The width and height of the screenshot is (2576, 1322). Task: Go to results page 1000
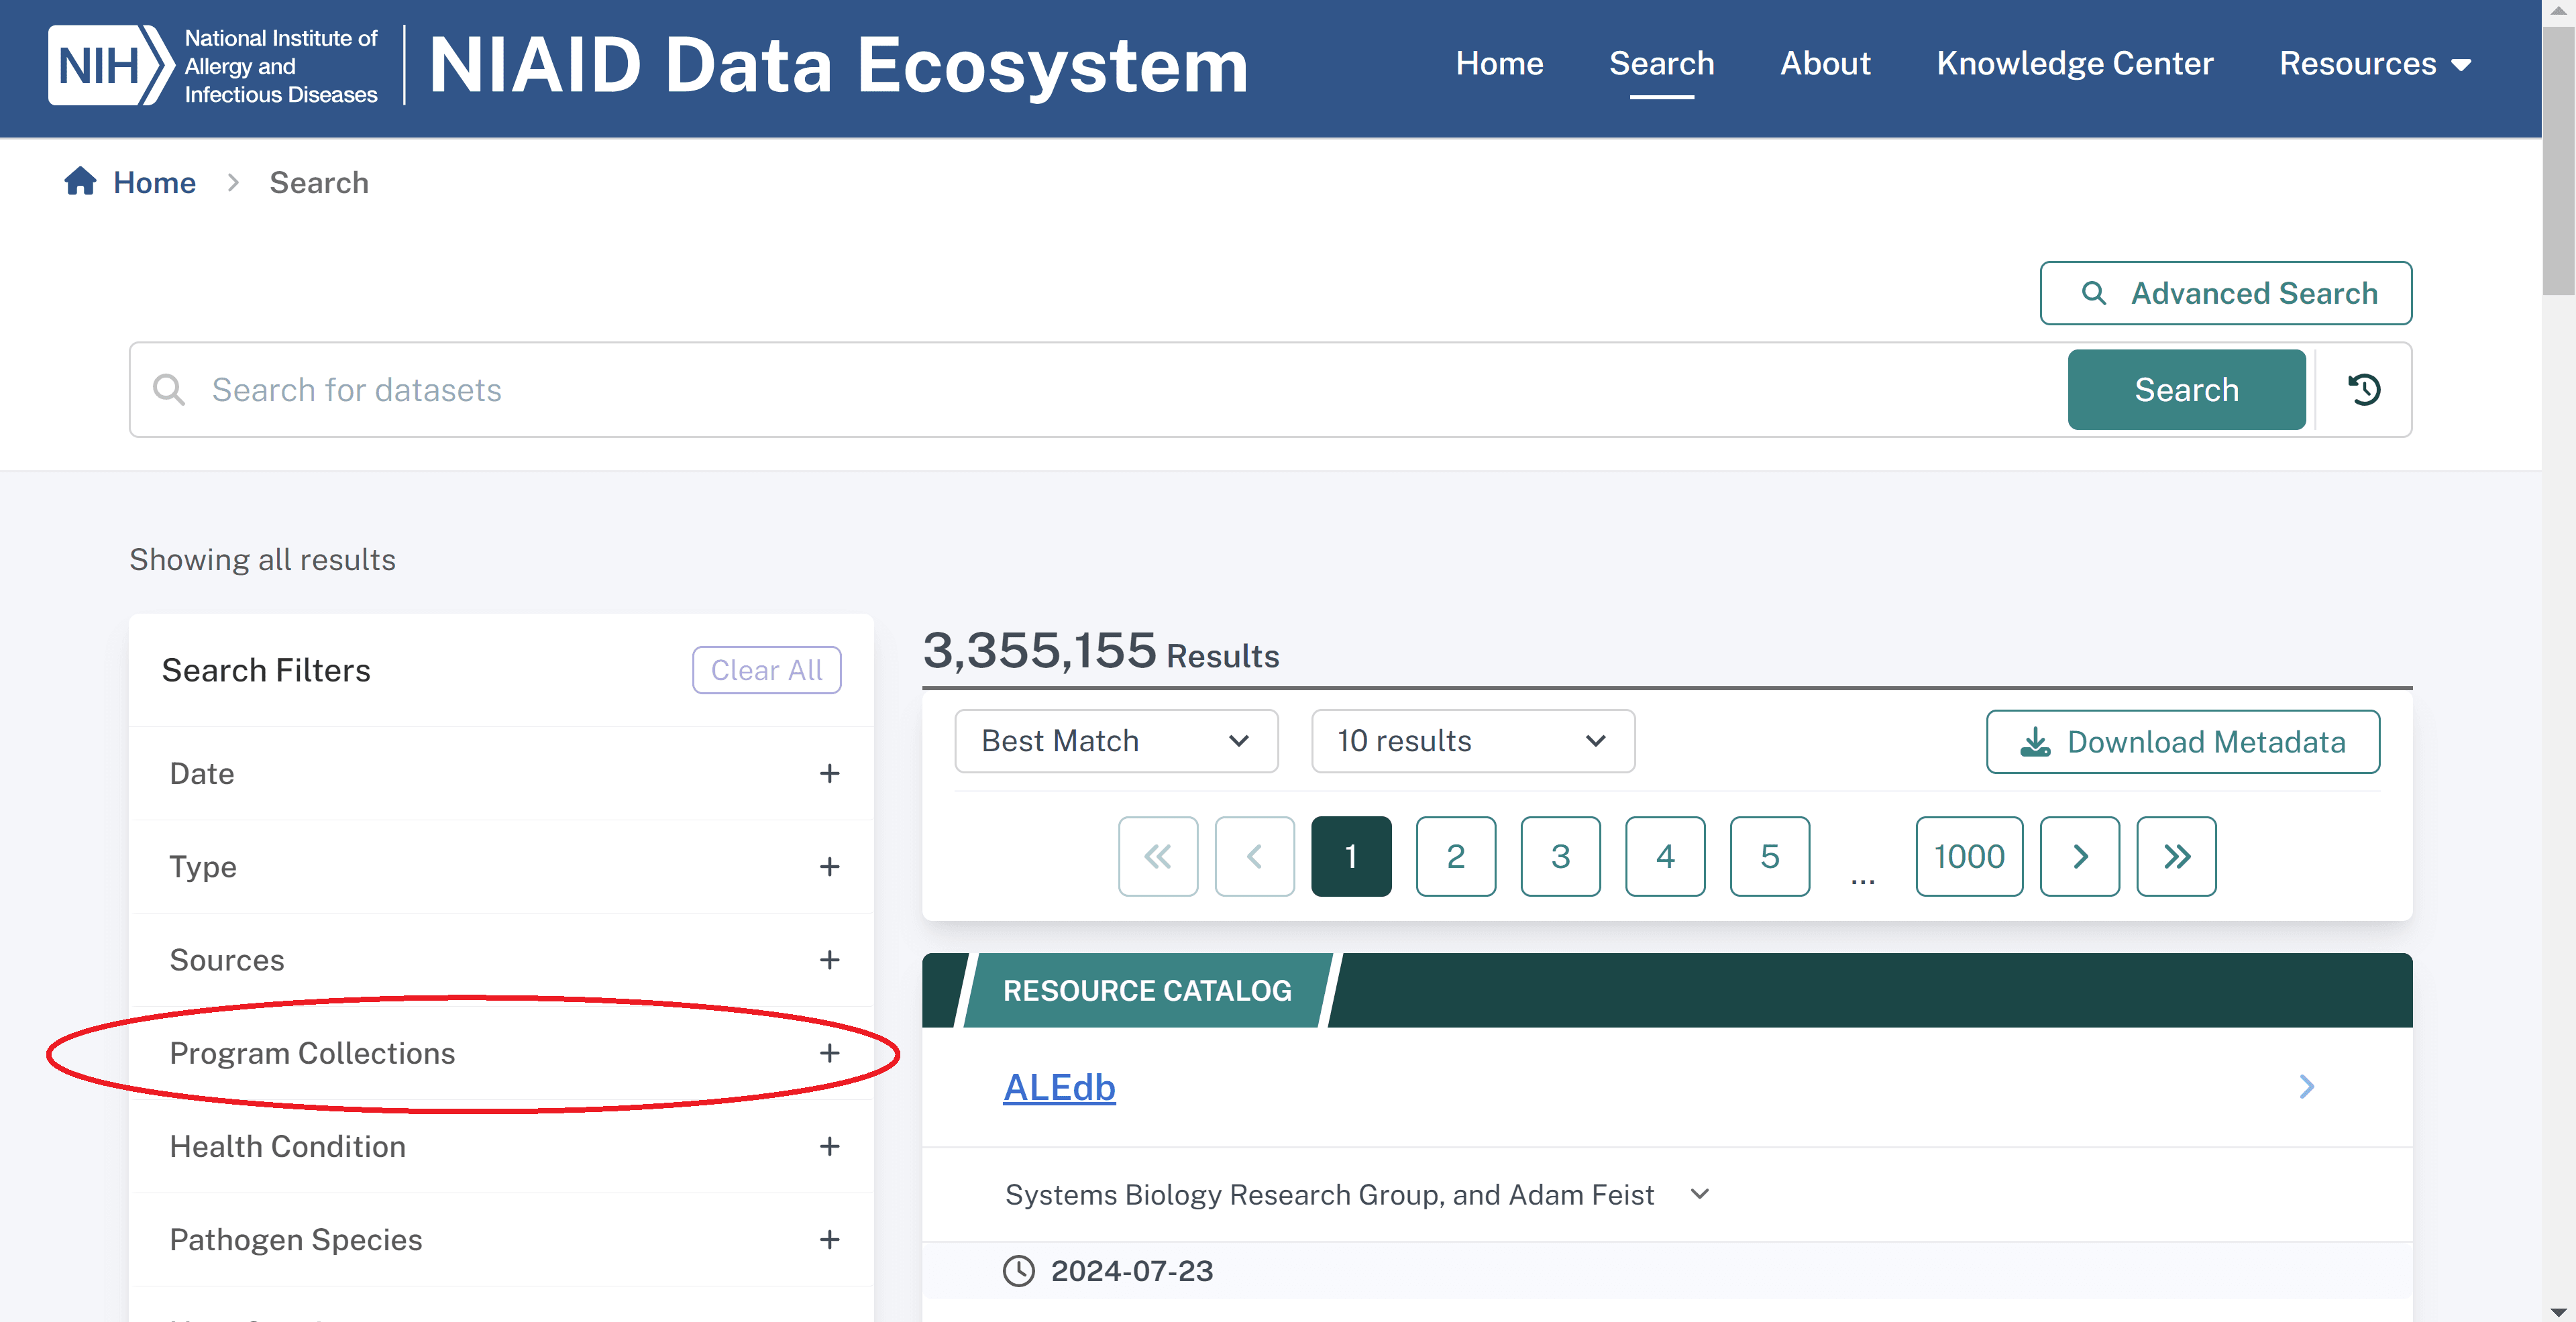coord(1969,856)
